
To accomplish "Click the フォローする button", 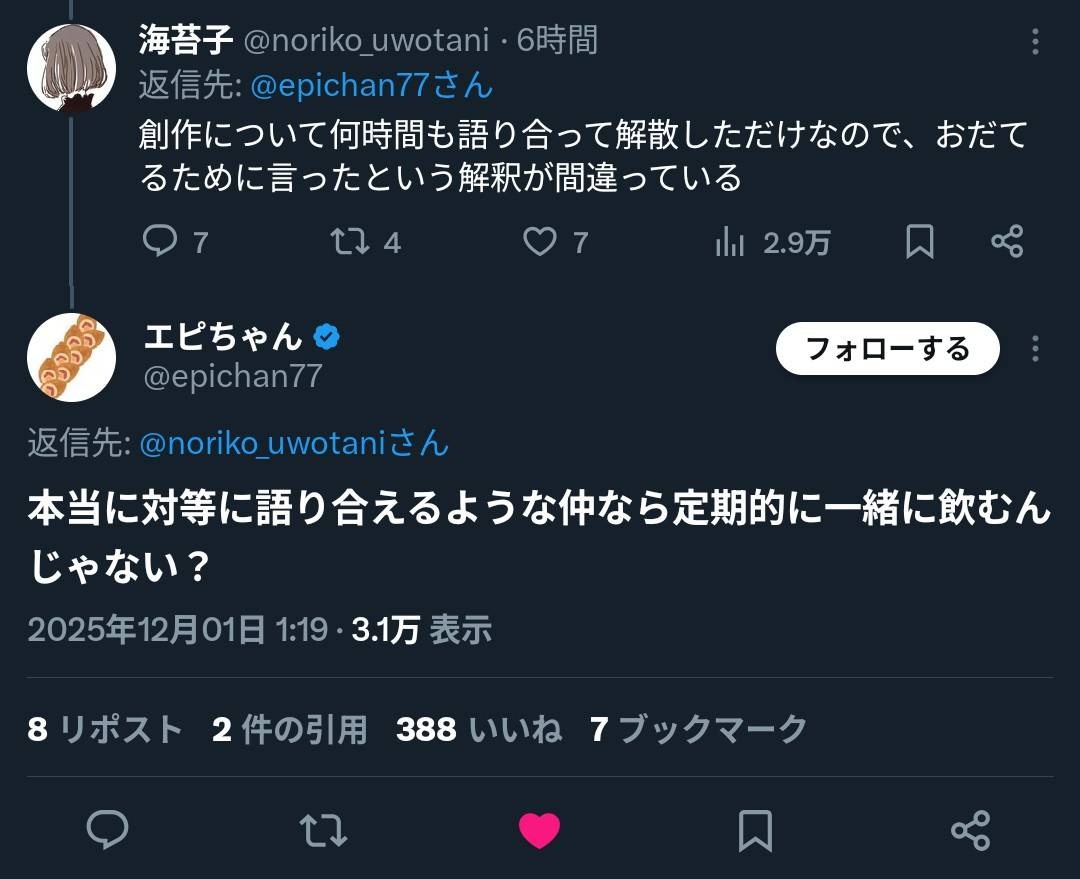I will click(887, 348).
